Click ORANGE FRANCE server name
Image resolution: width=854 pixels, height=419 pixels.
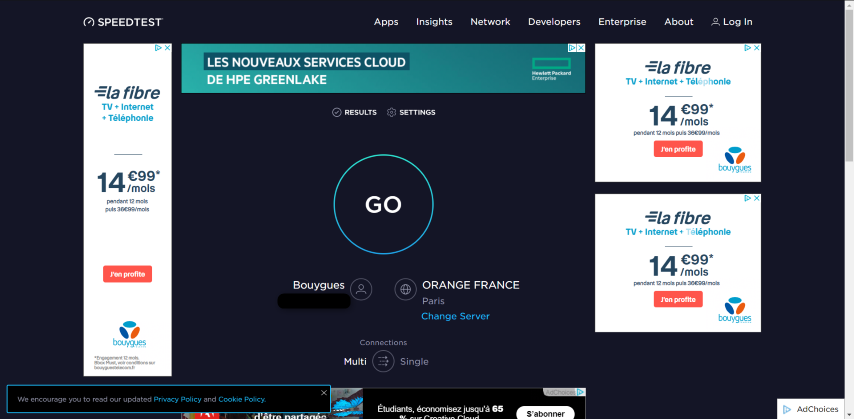tap(471, 285)
